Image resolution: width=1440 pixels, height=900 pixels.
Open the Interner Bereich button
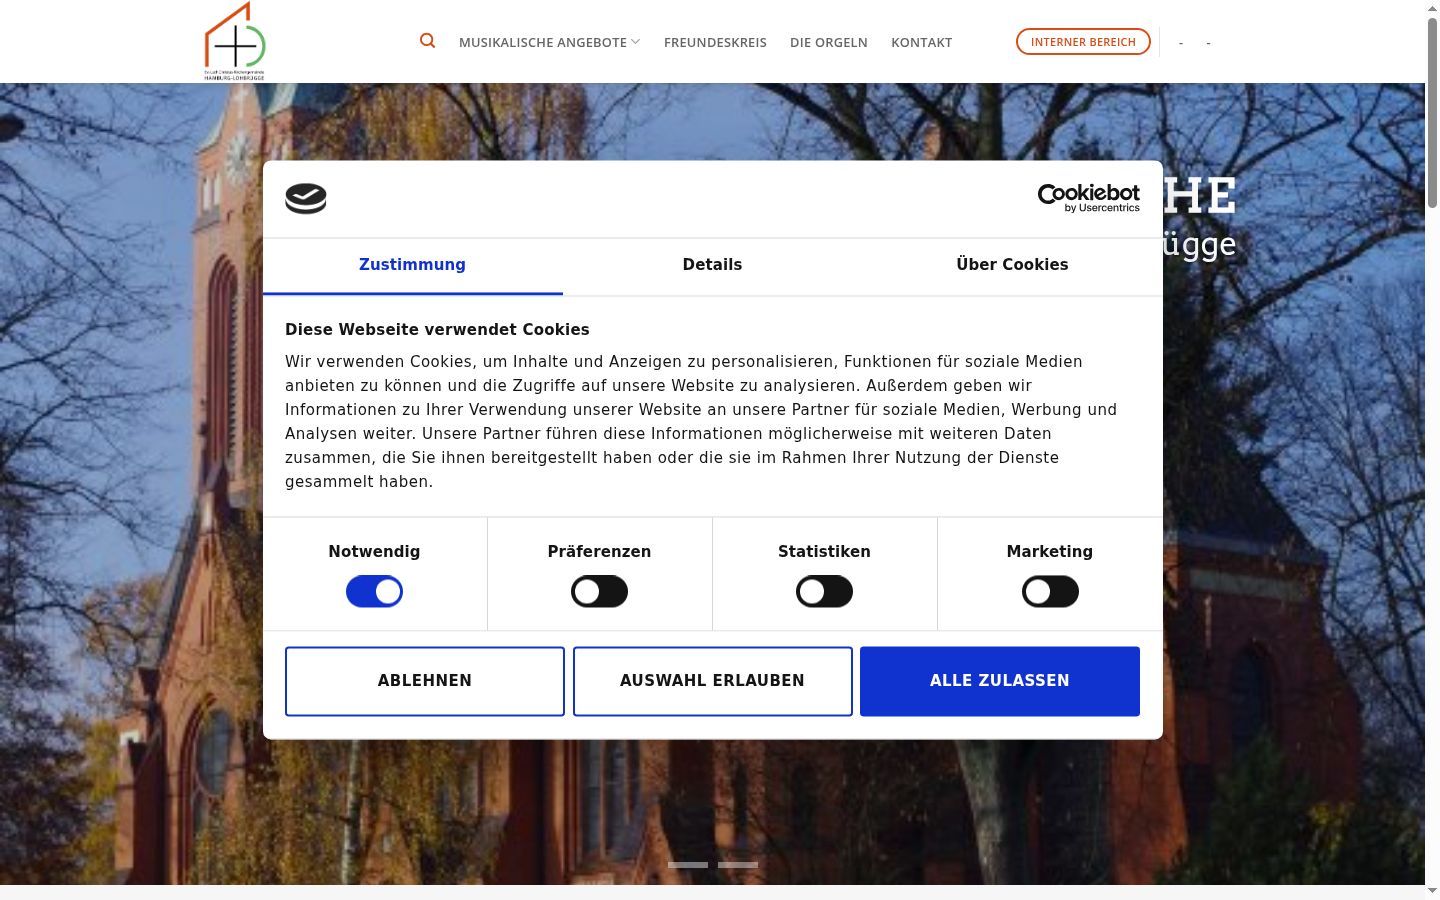[x=1083, y=42]
